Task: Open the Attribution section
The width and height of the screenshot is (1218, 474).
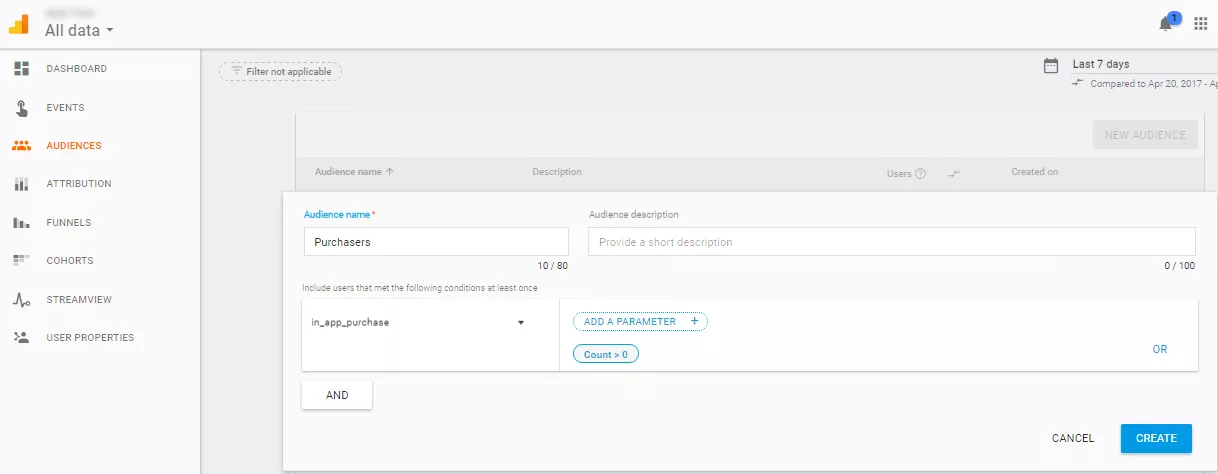Action: click(79, 184)
